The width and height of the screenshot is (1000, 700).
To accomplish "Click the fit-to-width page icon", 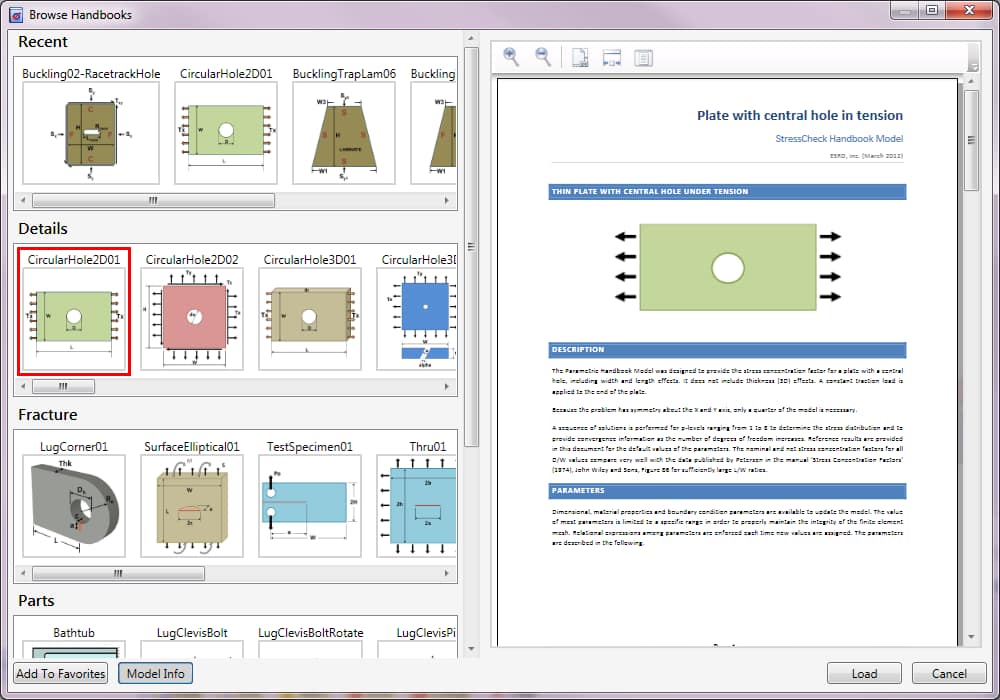I will [612, 57].
